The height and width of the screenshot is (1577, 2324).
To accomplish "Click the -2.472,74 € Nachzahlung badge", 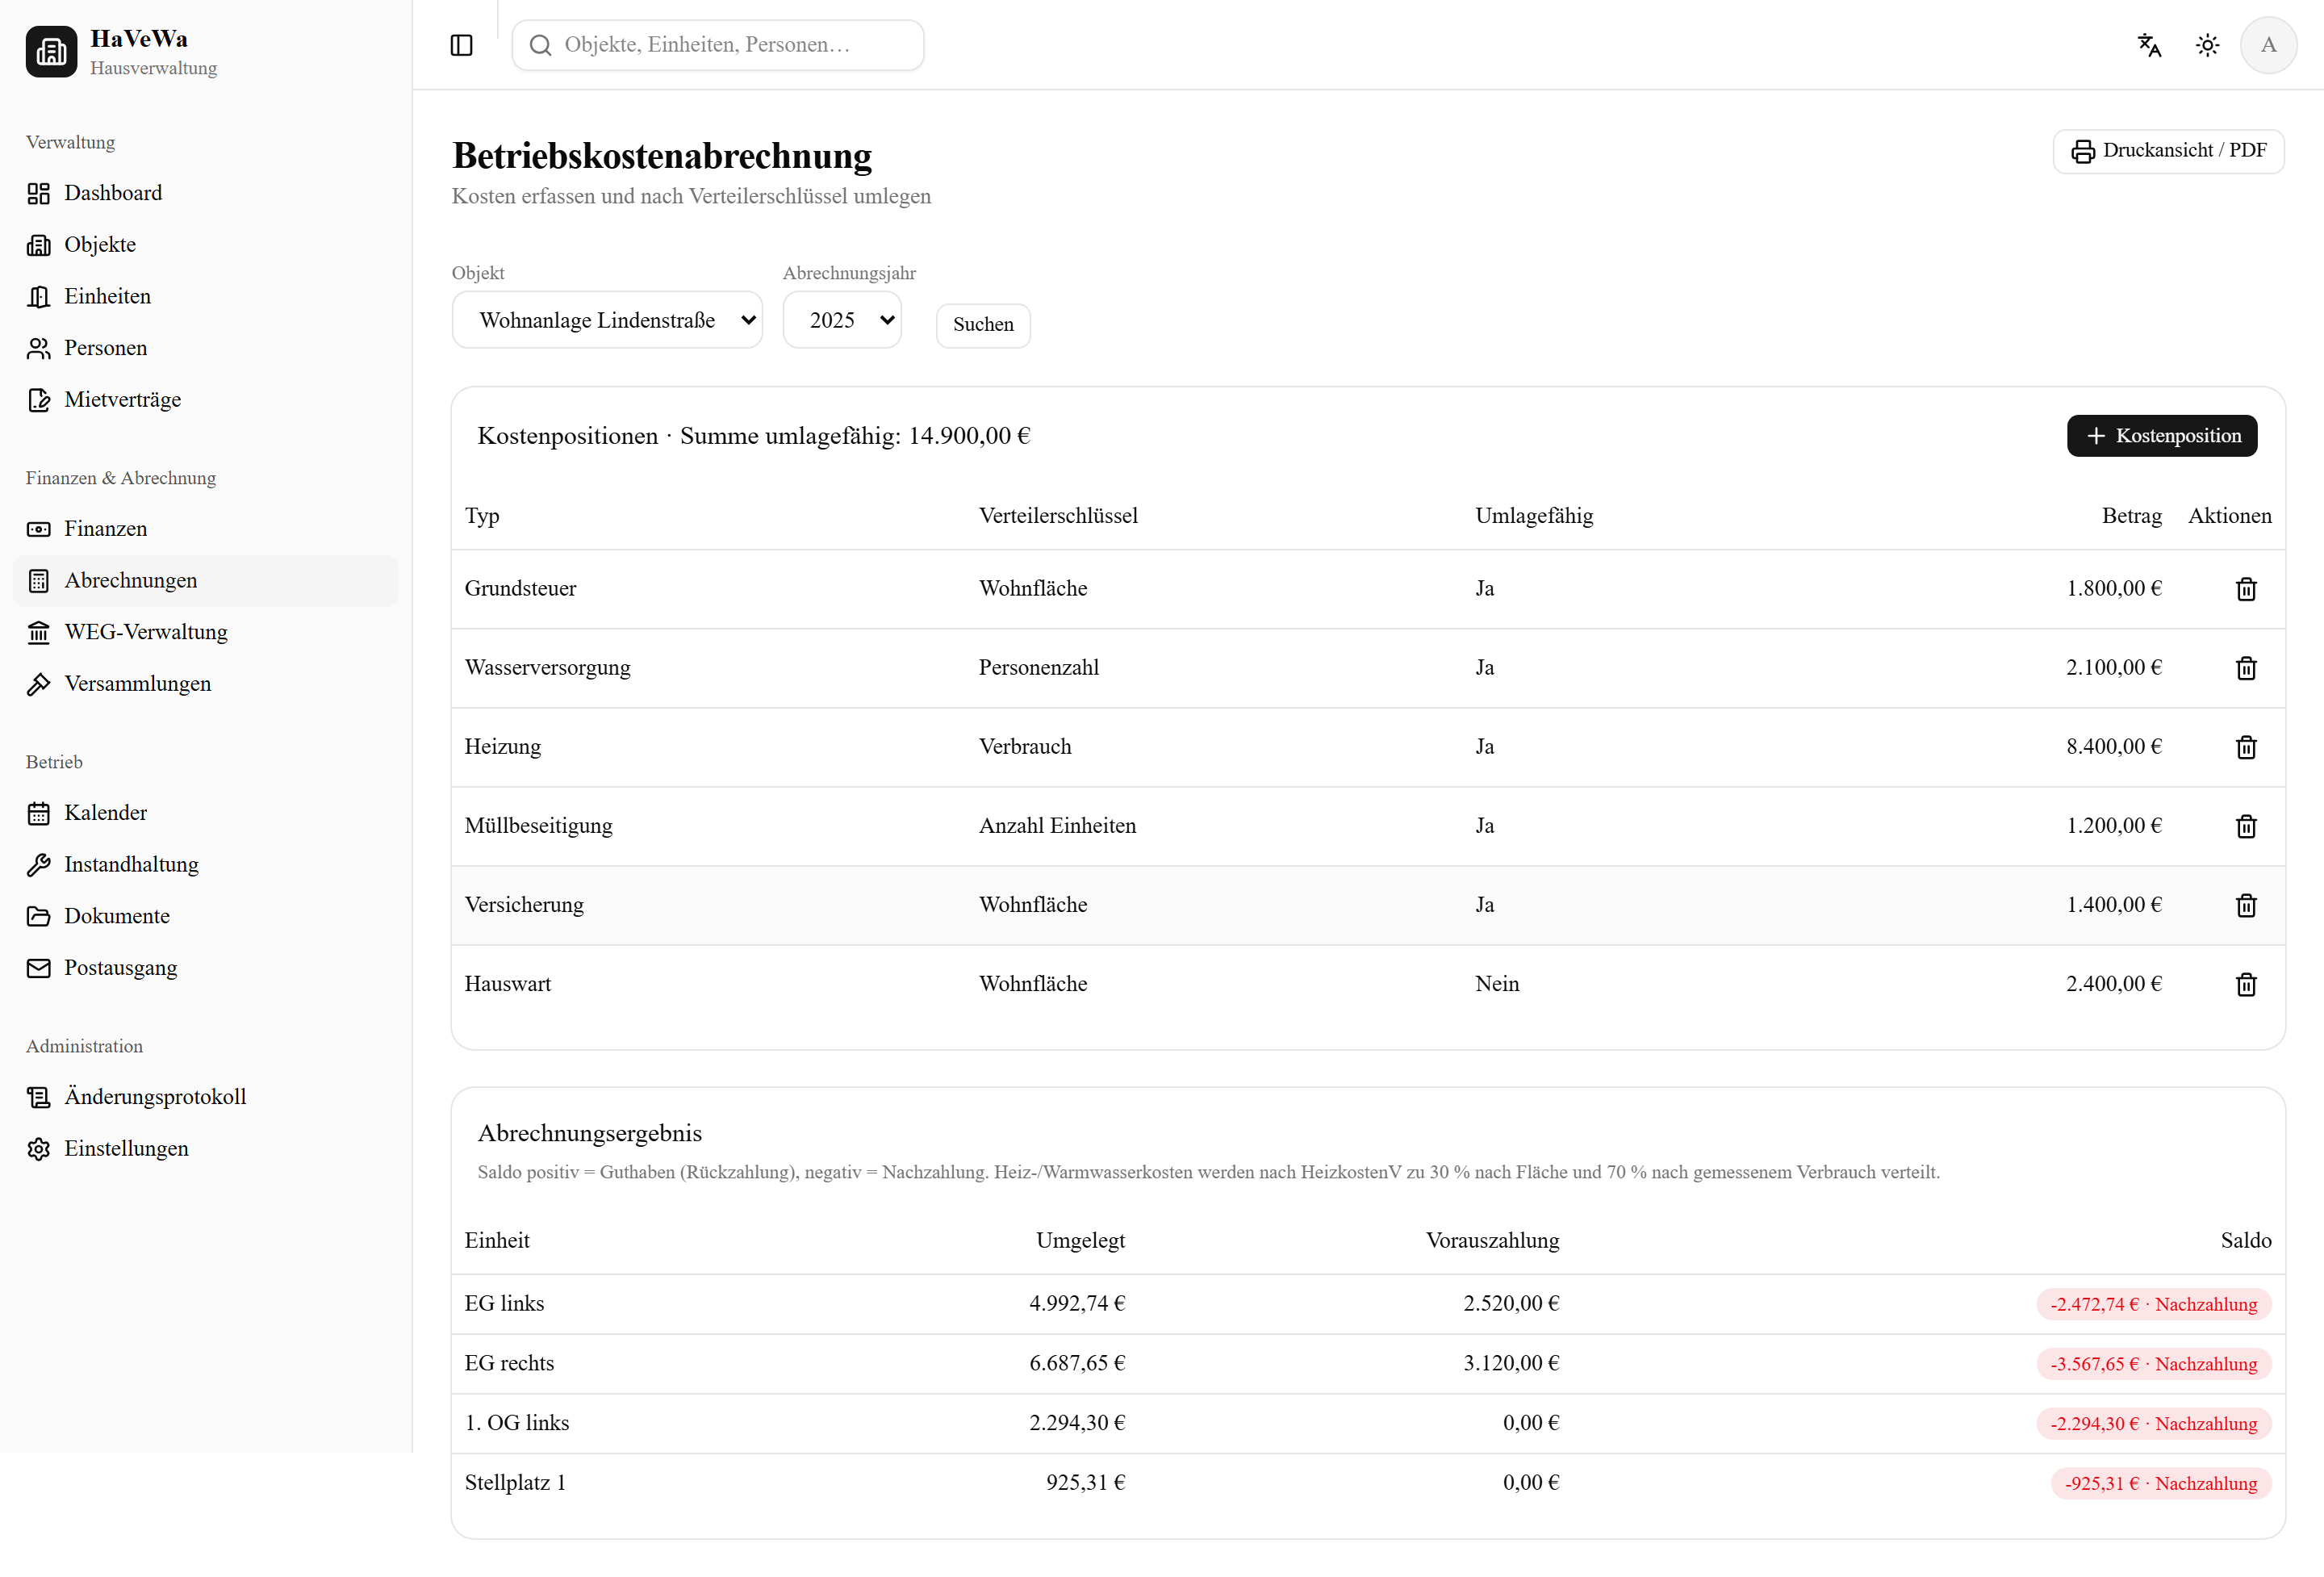I will (x=2153, y=1305).
